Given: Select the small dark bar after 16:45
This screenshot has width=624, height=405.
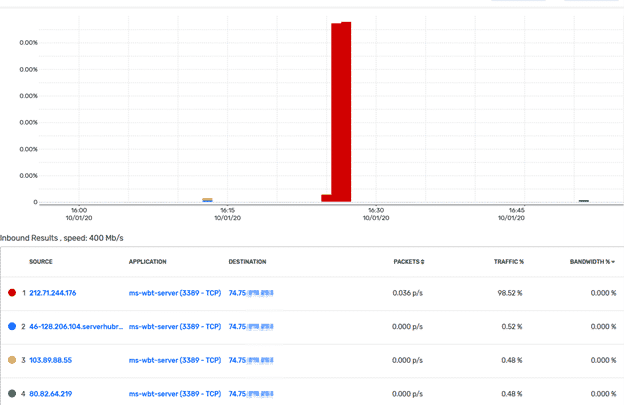Looking at the screenshot, I should coord(584,201).
